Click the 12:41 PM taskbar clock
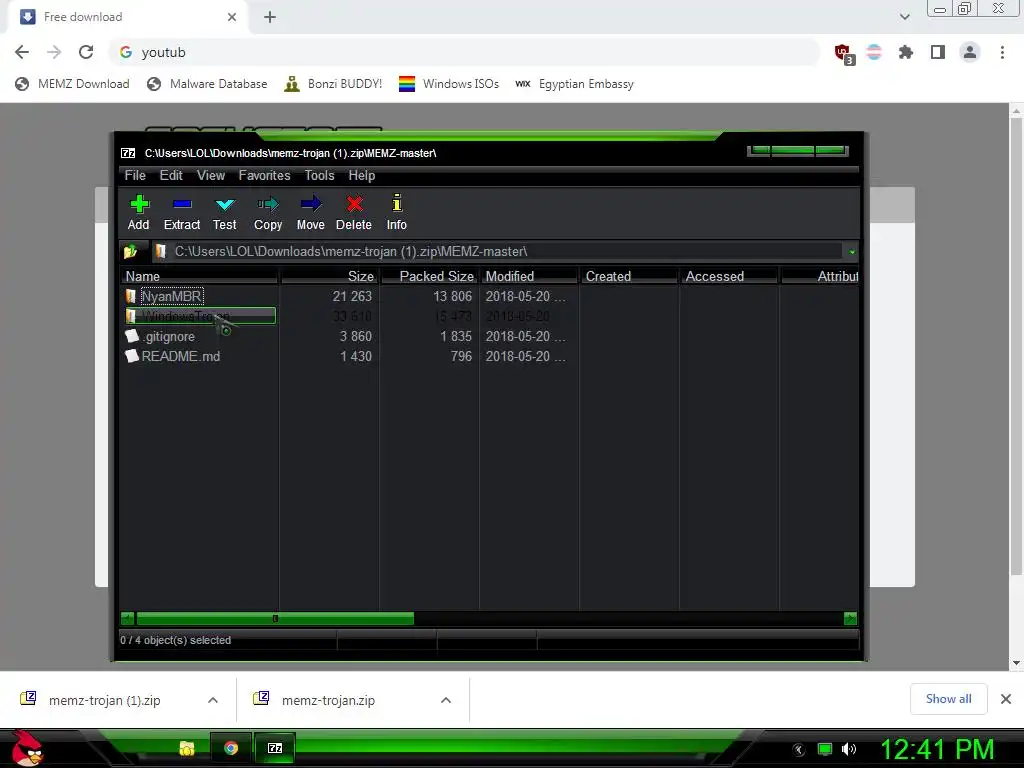The width and height of the screenshot is (1024, 768). point(937,749)
